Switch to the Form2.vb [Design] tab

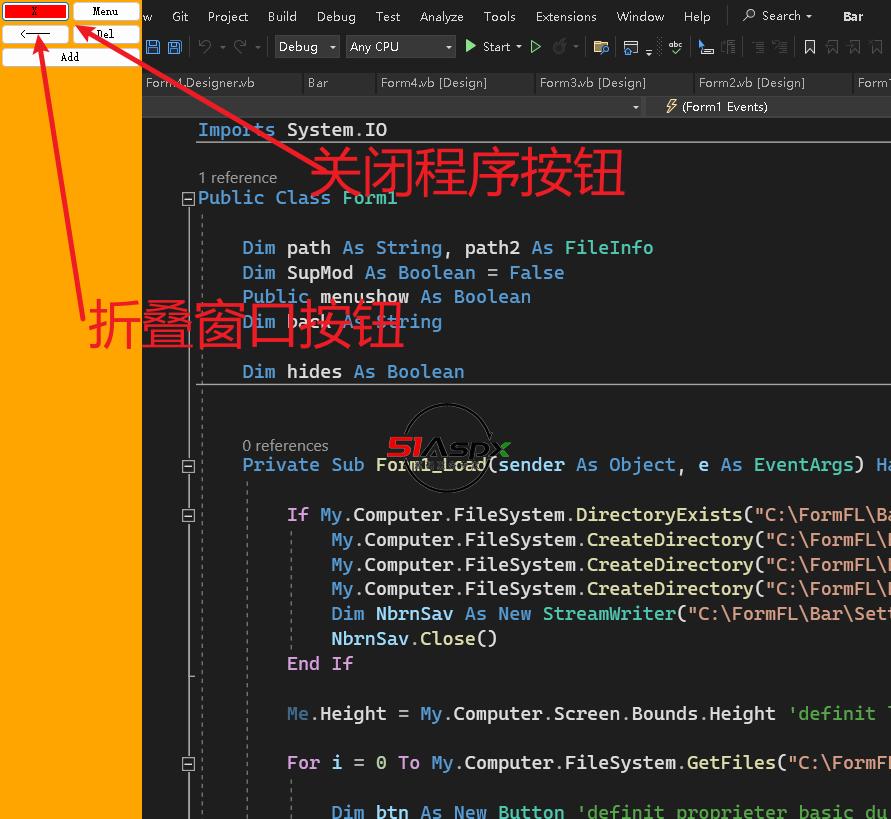(x=773, y=83)
